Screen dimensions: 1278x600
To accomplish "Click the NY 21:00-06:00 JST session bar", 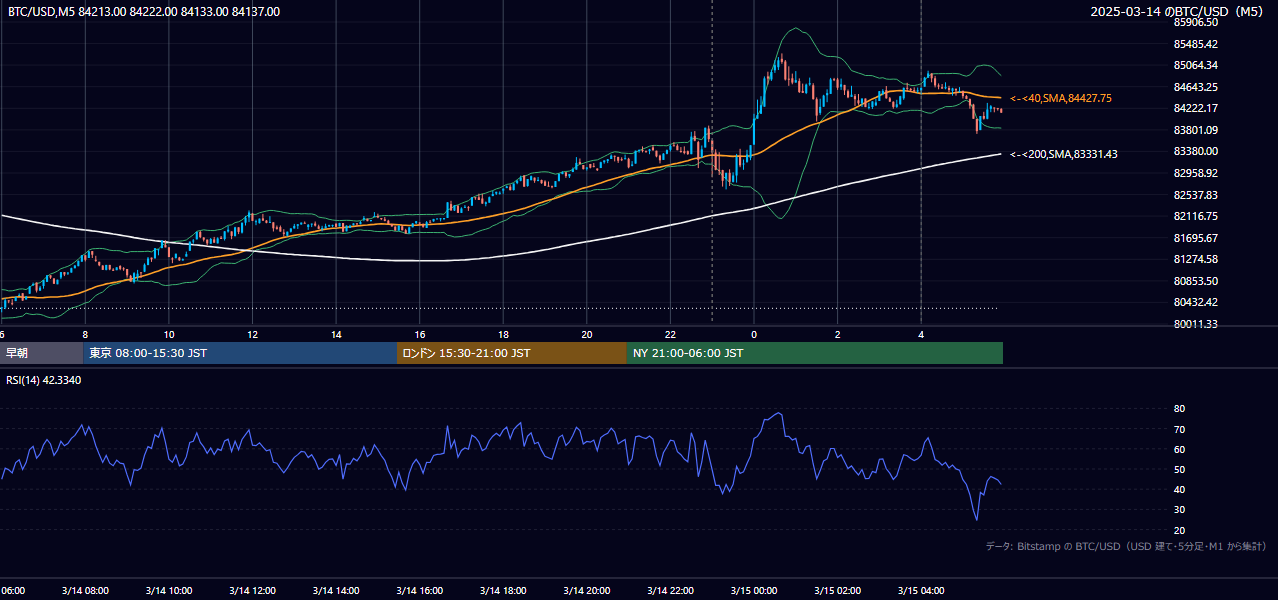I will click(815, 353).
